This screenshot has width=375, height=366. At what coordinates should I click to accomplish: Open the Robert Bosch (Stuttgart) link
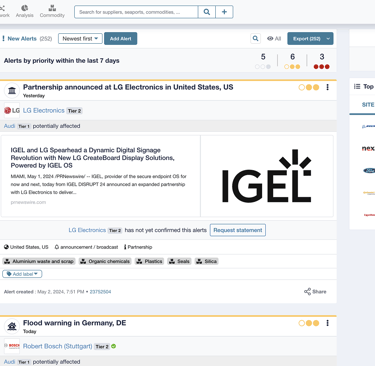click(58, 346)
